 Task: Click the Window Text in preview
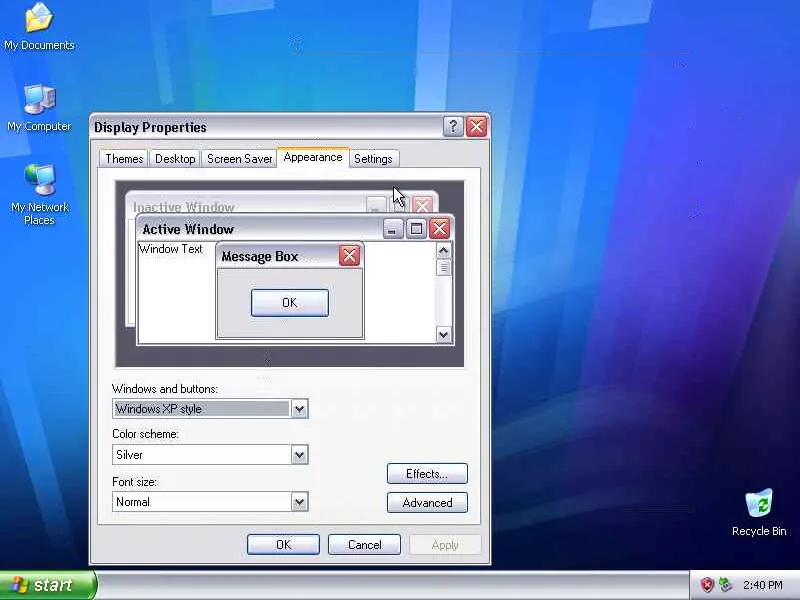(171, 249)
